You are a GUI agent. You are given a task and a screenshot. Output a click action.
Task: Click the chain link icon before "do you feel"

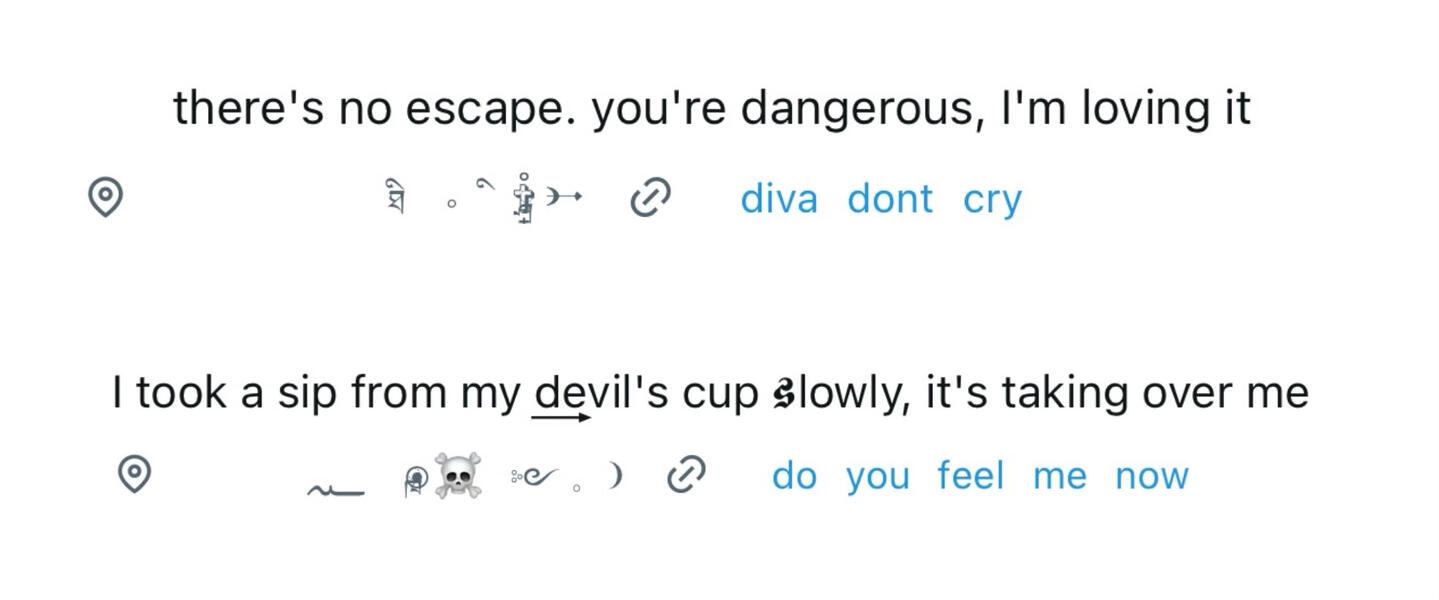click(686, 475)
